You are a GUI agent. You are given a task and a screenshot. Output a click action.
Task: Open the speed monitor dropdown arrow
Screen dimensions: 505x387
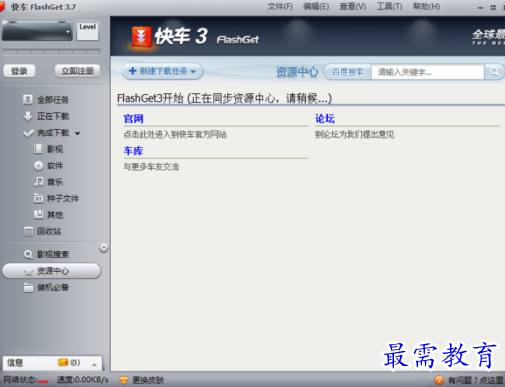pos(68,32)
